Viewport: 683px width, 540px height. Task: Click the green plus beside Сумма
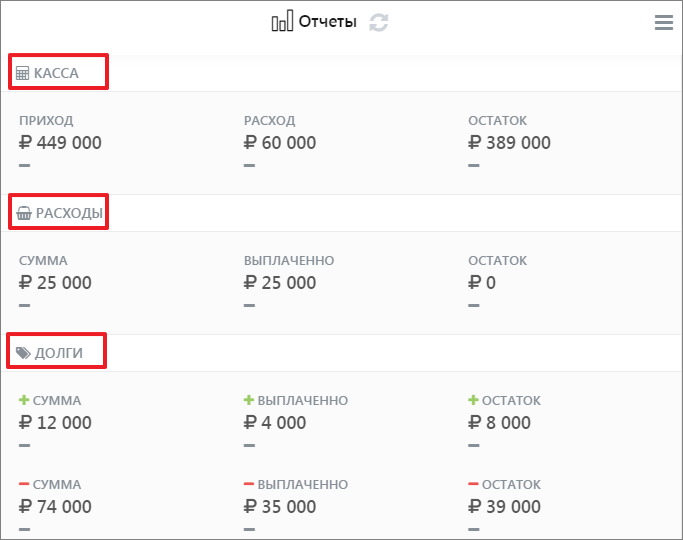[x=24, y=400]
